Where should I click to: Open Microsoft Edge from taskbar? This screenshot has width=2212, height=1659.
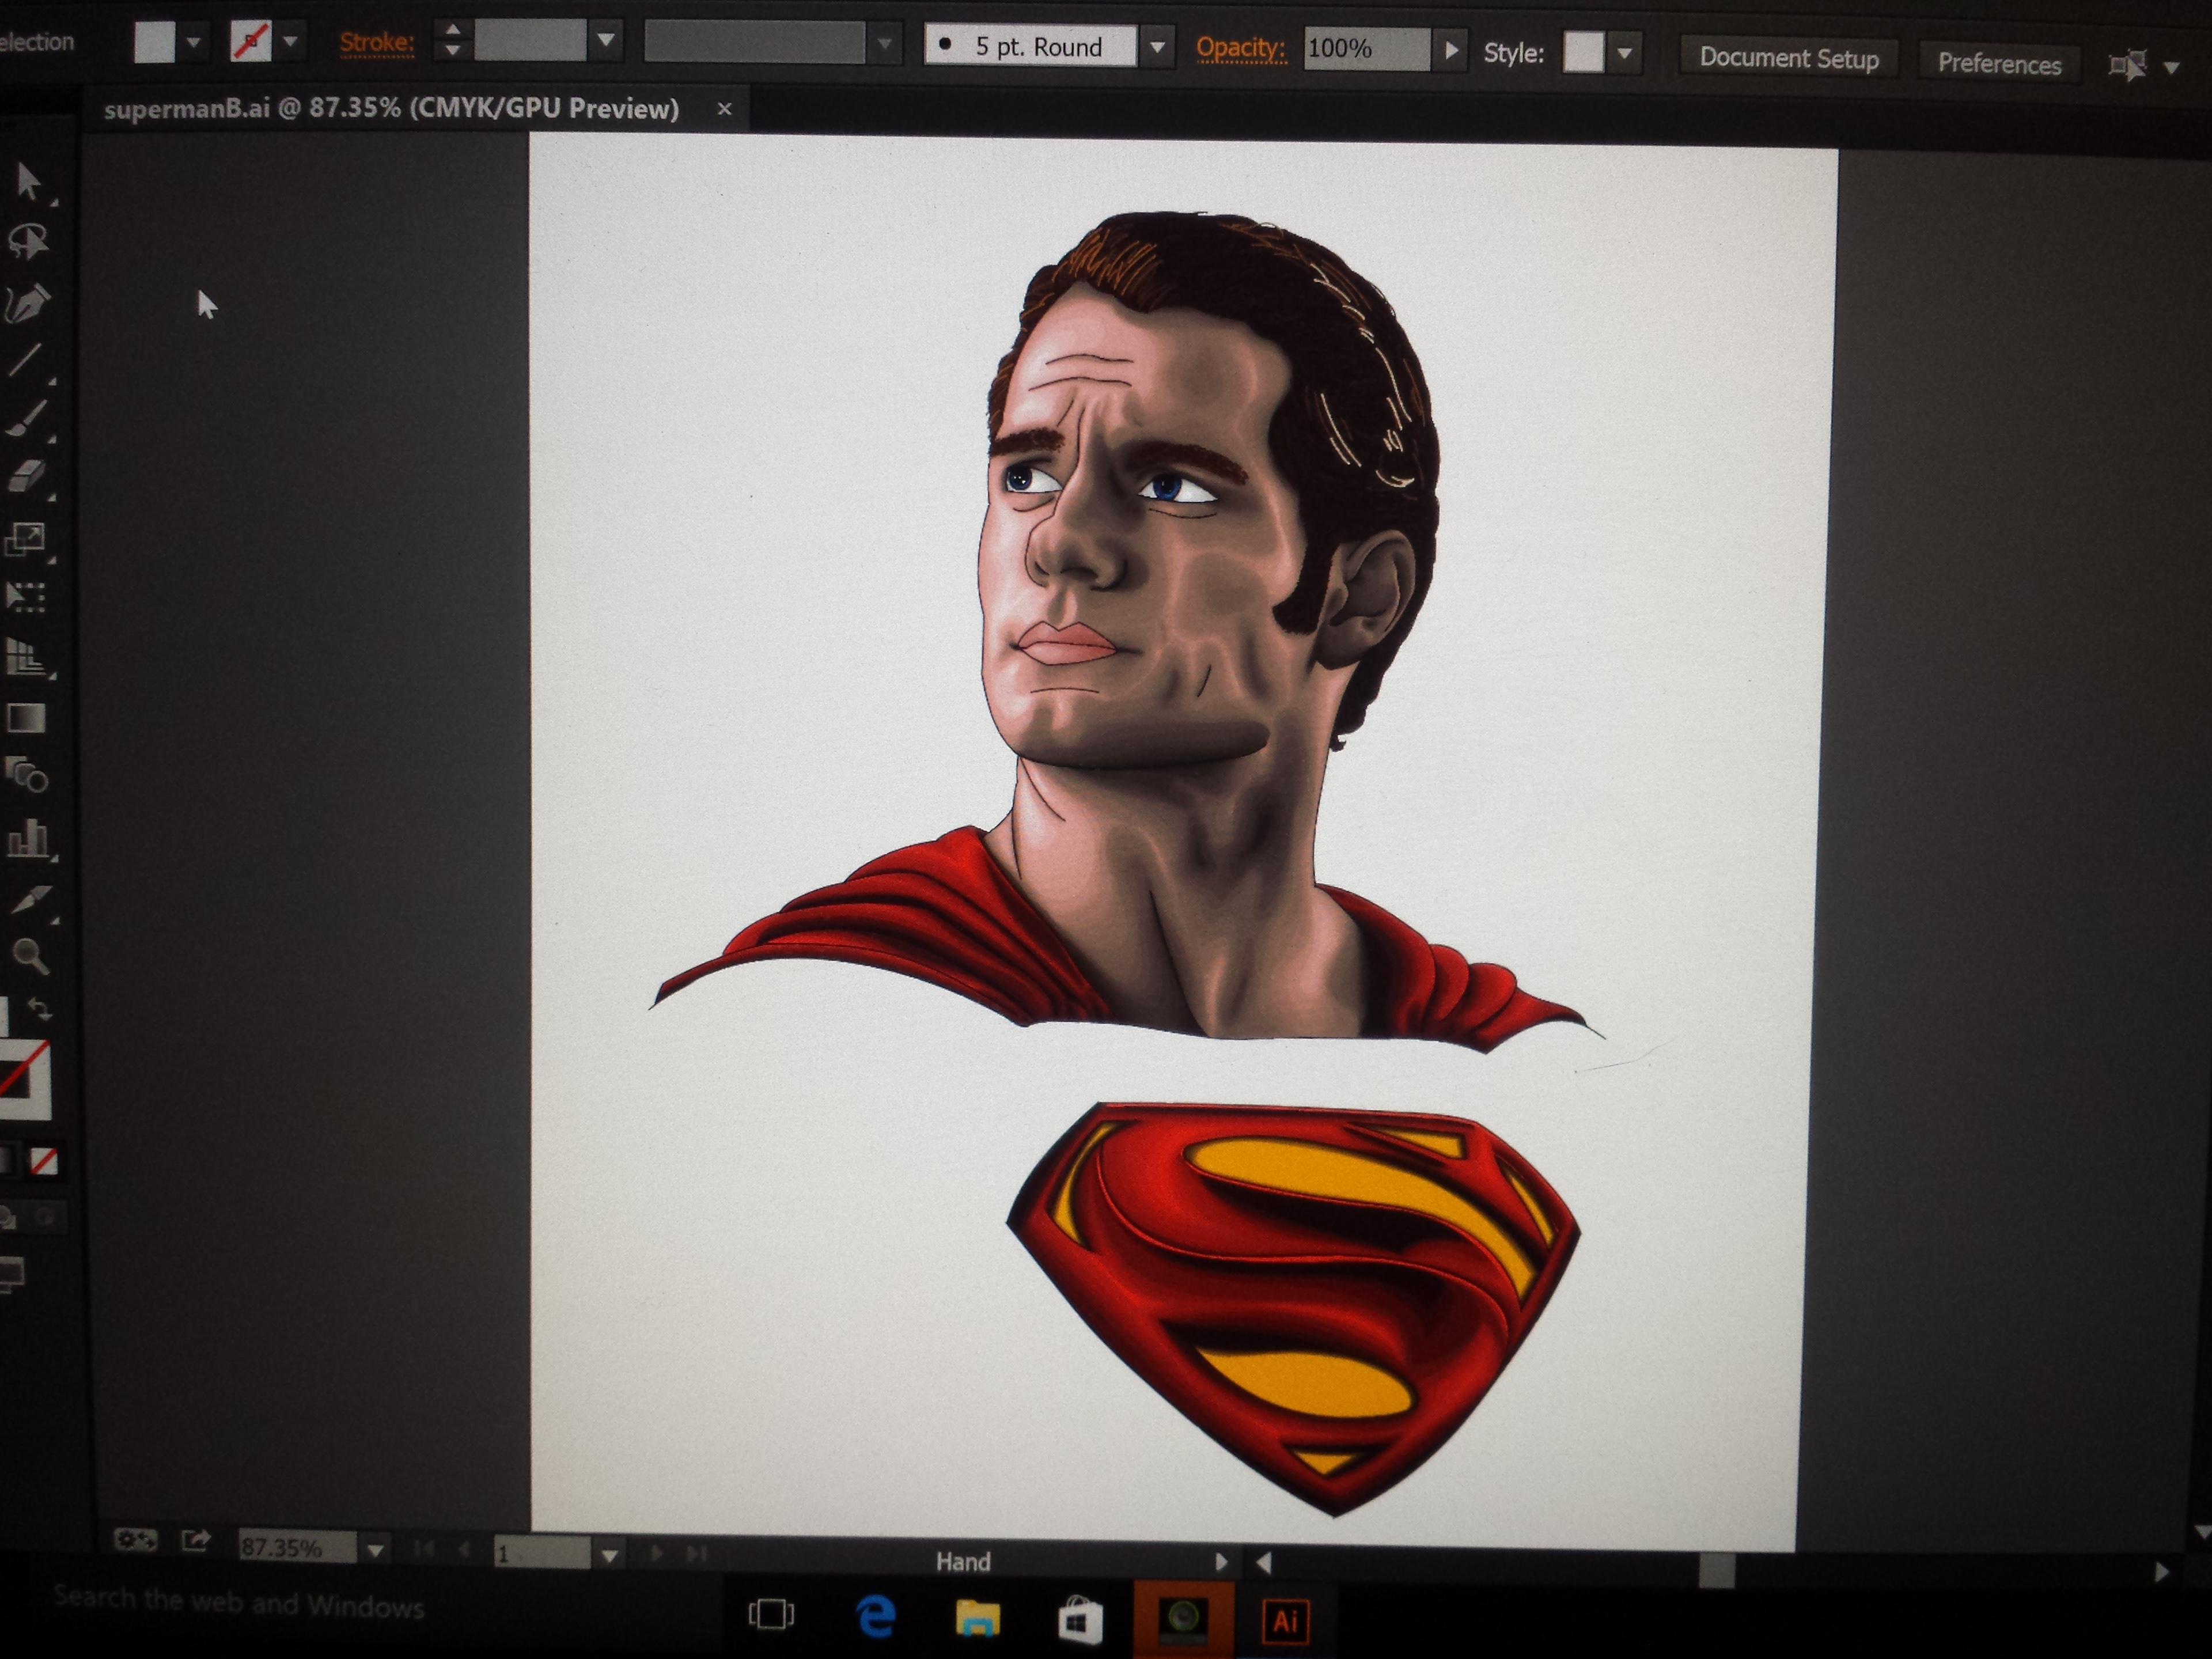click(876, 1616)
